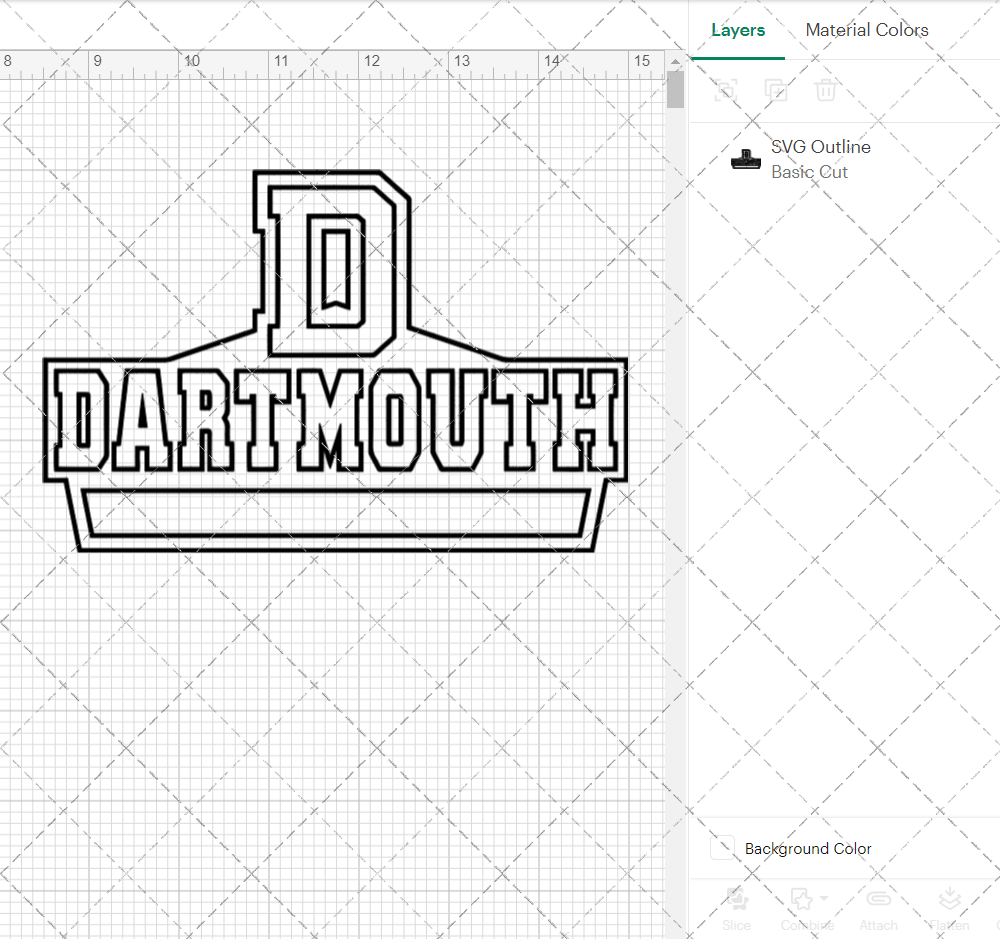Click the Group icon in Layers panel
The image size is (1000, 939).
[726, 90]
